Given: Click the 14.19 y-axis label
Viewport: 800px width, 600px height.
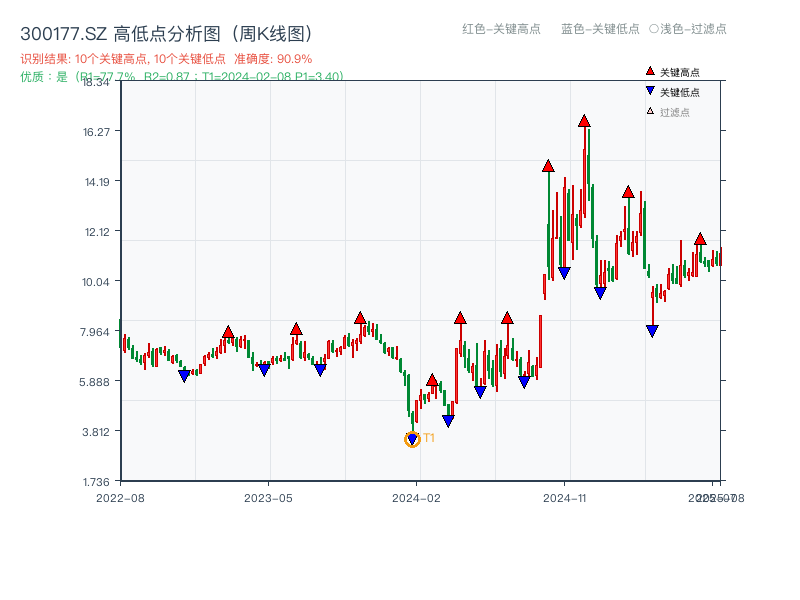Looking at the screenshot, I should 97,182.
